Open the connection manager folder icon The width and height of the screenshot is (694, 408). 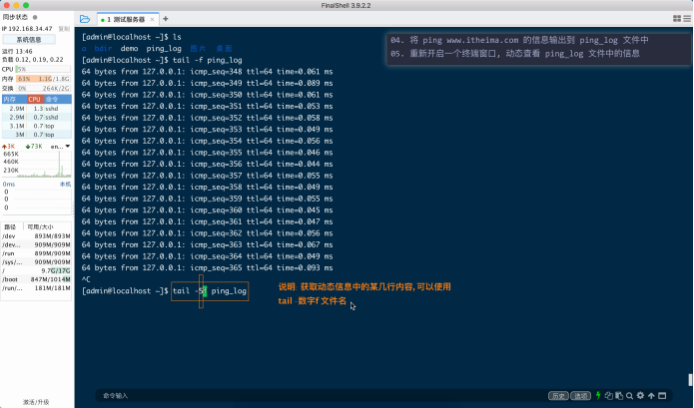[85, 19]
